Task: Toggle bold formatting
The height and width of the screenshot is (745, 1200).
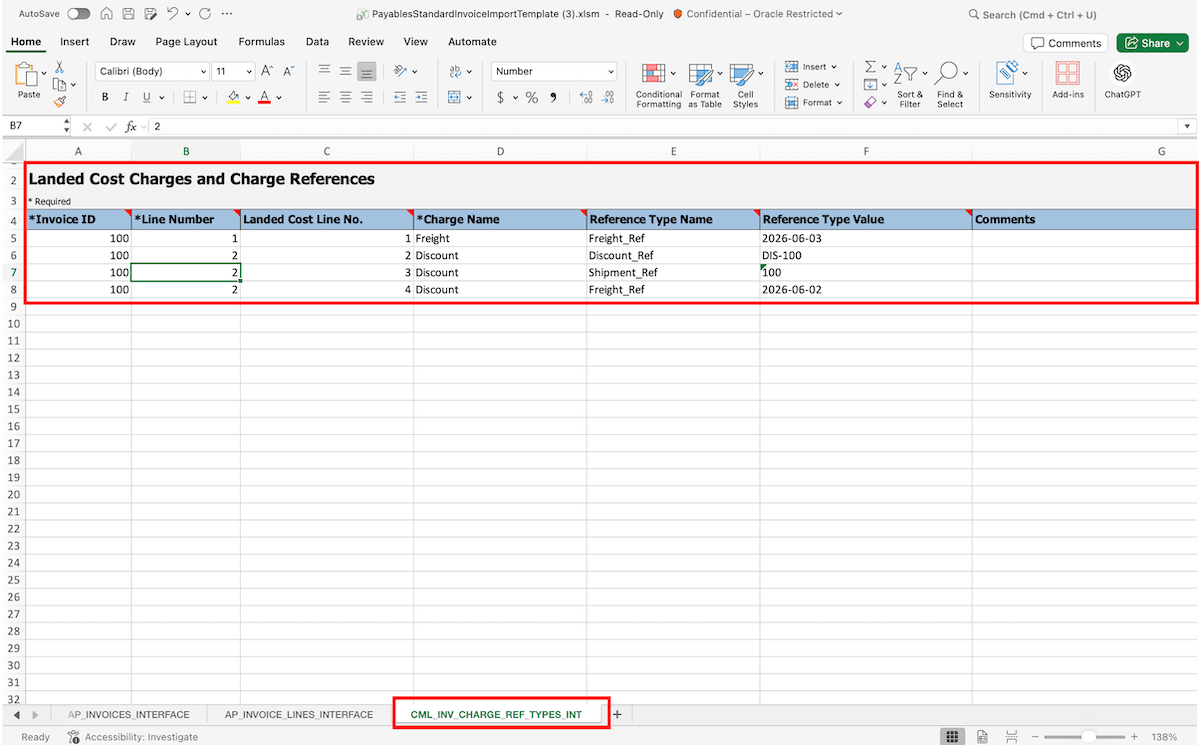Action: [104, 97]
